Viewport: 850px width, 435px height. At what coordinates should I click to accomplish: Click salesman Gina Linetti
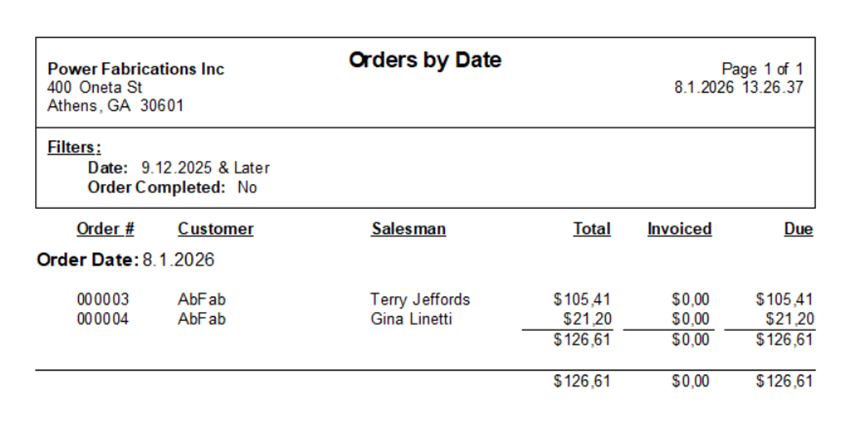pyautogui.click(x=411, y=319)
